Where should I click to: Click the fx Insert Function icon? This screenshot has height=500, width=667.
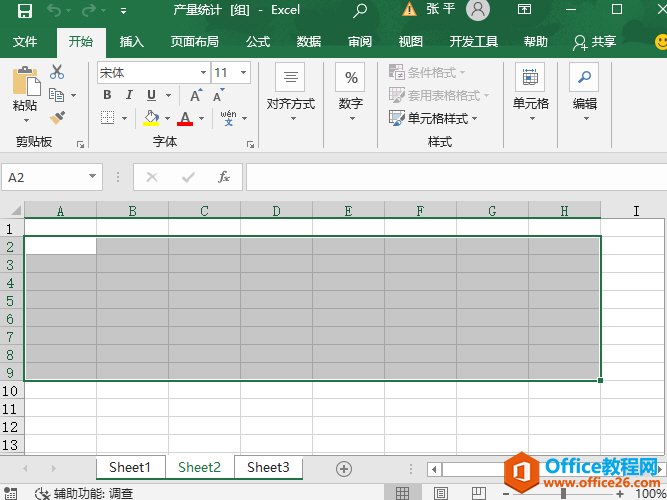pyautogui.click(x=224, y=177)
